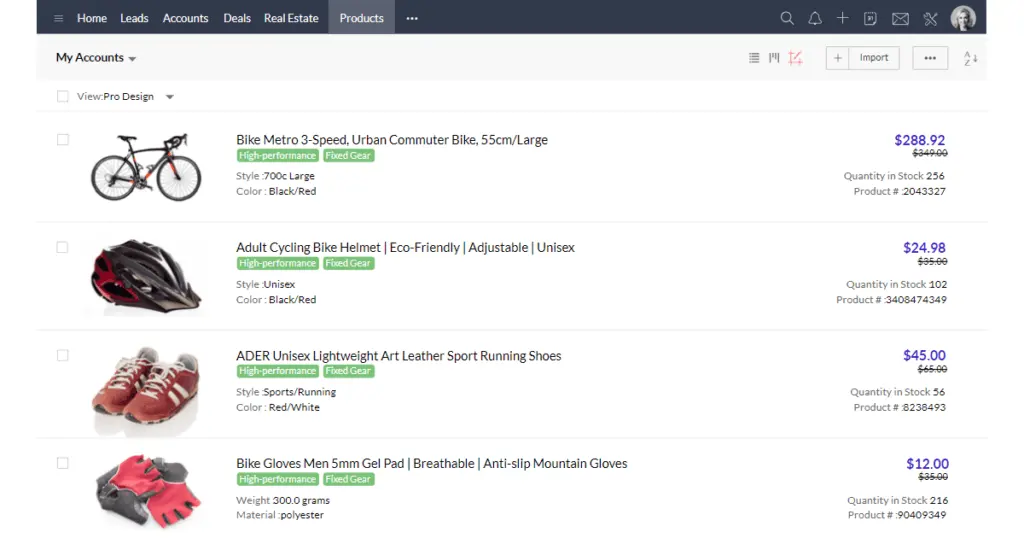Click the plus icon in the top bar

pos(842,18)
